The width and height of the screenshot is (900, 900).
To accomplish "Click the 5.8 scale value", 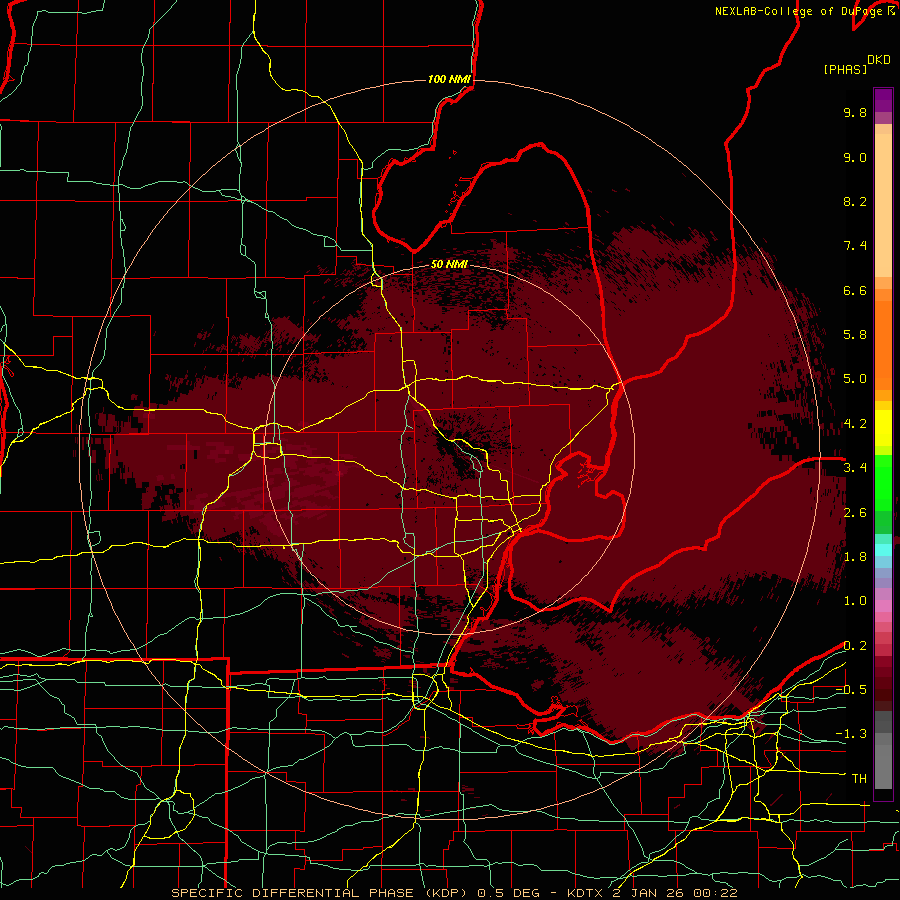I will 855,335.
